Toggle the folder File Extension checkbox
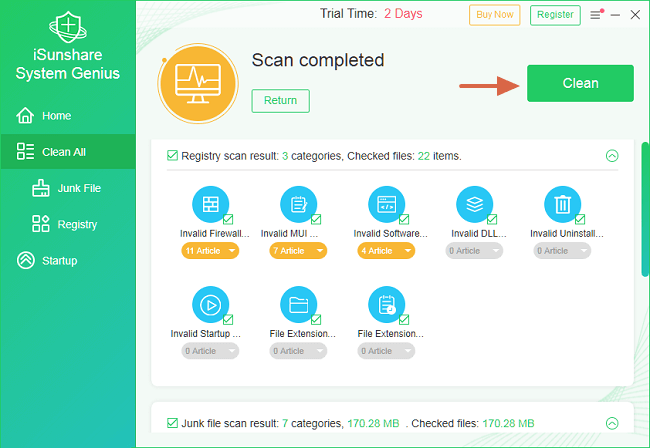The image size is (650, 448). click(316, 320)
